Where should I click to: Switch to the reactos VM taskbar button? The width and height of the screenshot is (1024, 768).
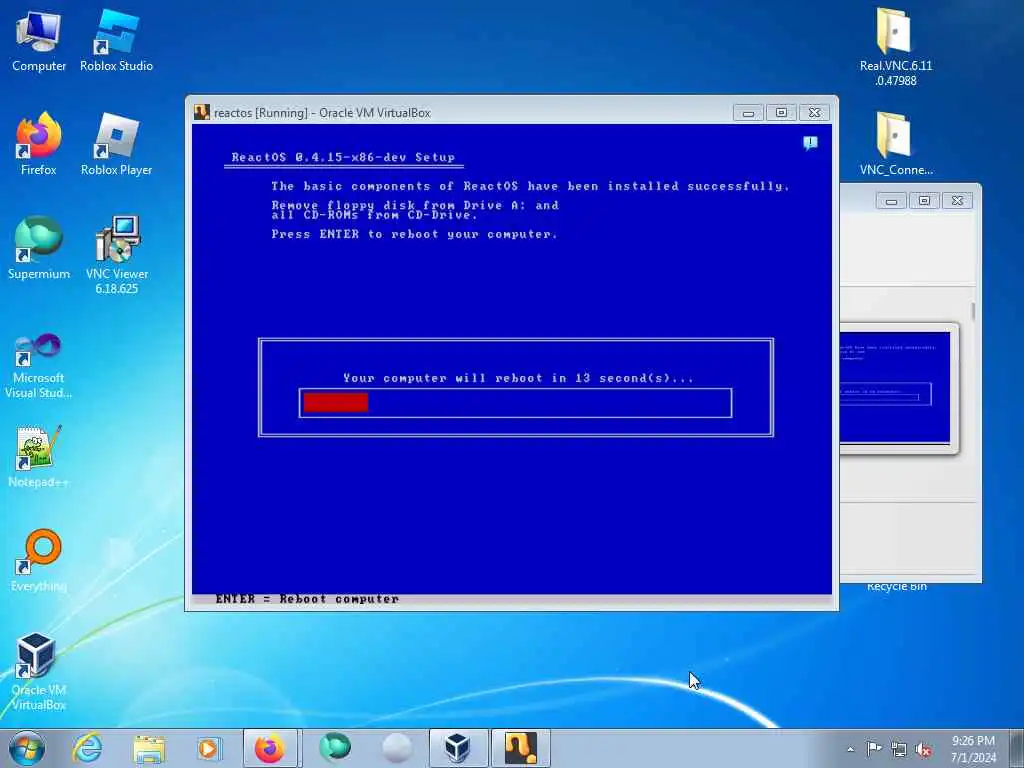520,748
